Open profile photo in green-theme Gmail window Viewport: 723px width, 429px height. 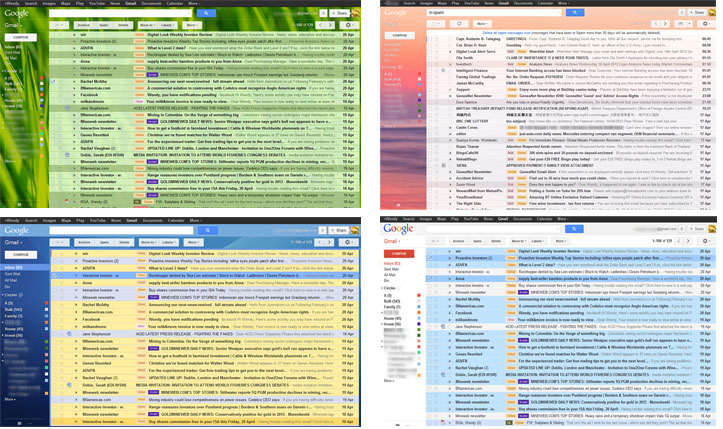(x=356, y=13)
